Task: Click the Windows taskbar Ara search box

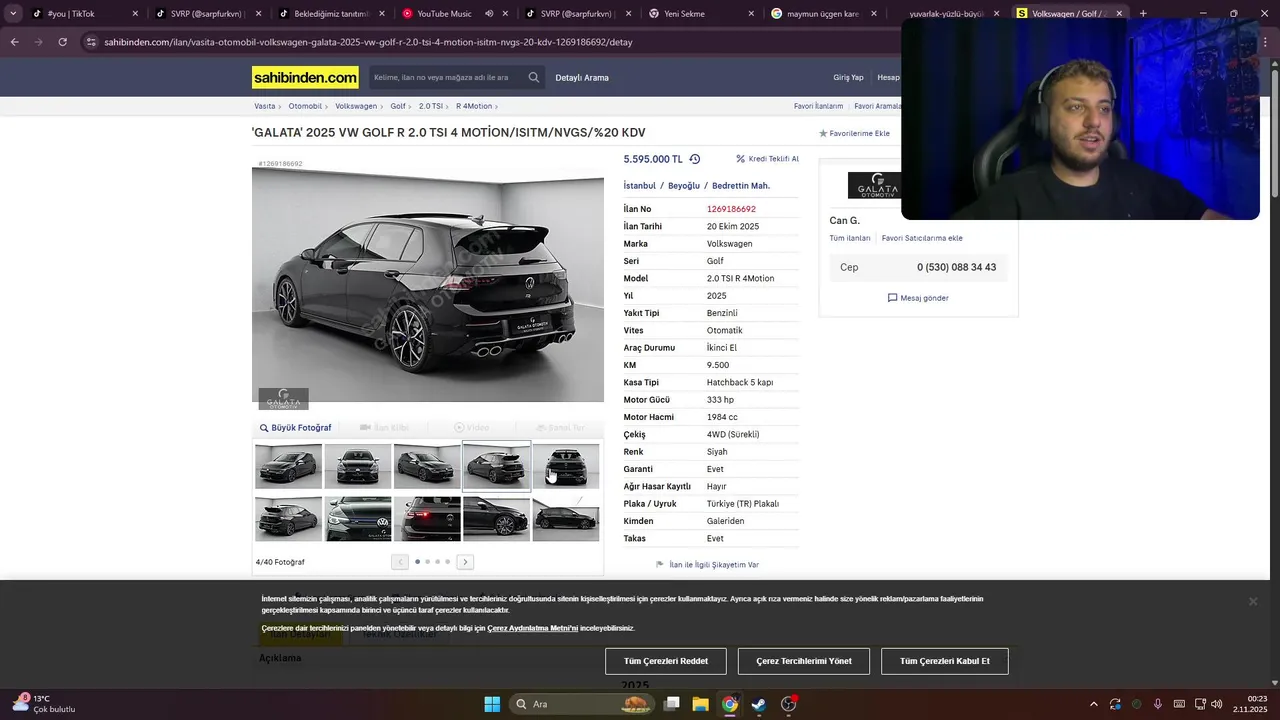Action: tap(582, 704)
